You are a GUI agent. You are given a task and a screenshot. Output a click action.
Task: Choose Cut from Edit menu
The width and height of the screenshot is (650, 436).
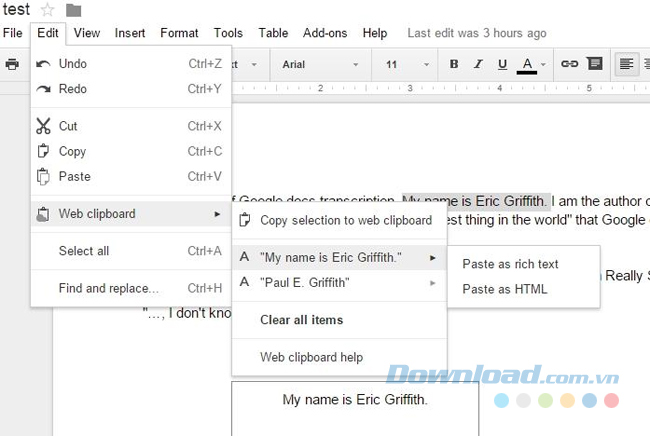pos(131,126)
